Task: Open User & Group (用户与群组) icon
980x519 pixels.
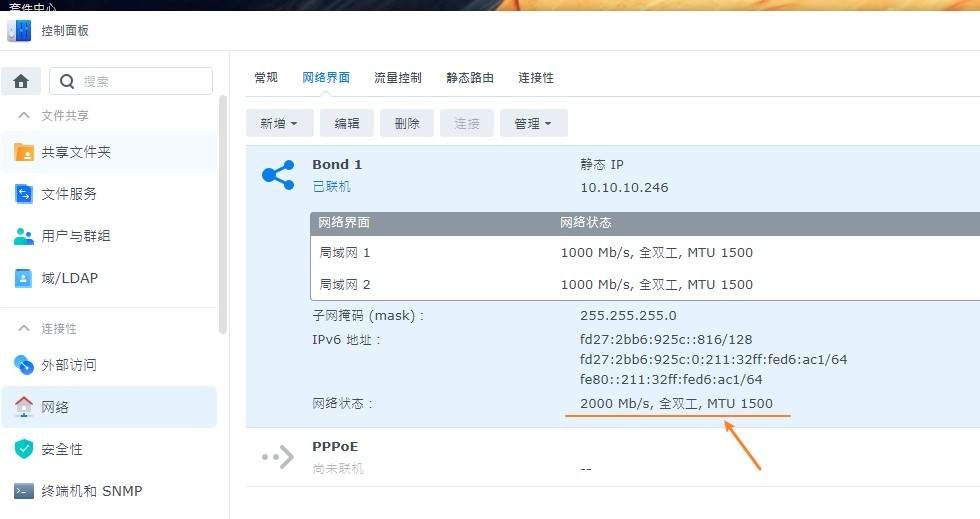Action: [24, 236]
